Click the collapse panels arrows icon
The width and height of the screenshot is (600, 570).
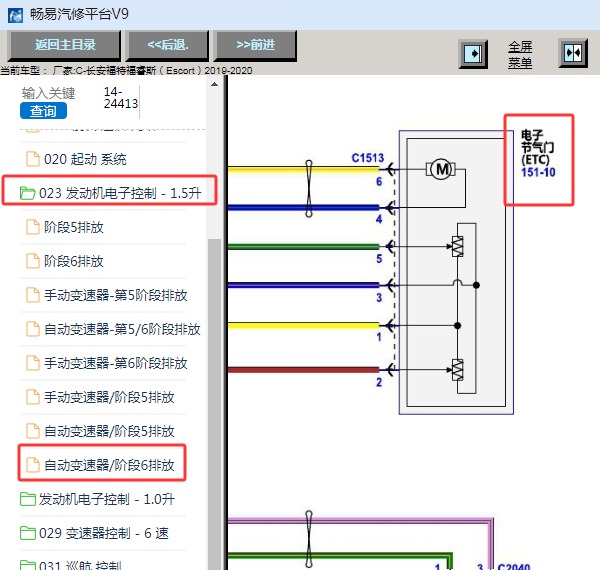573,53
